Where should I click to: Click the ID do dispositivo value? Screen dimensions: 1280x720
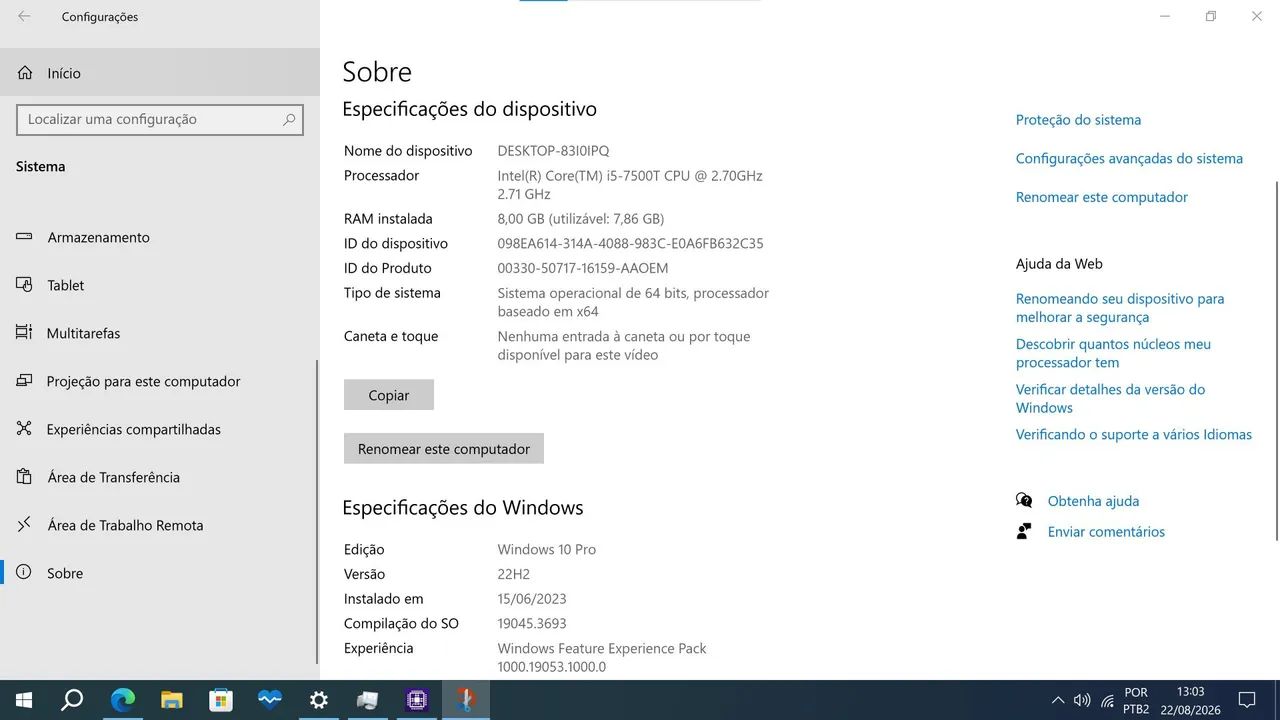(630, 244)
